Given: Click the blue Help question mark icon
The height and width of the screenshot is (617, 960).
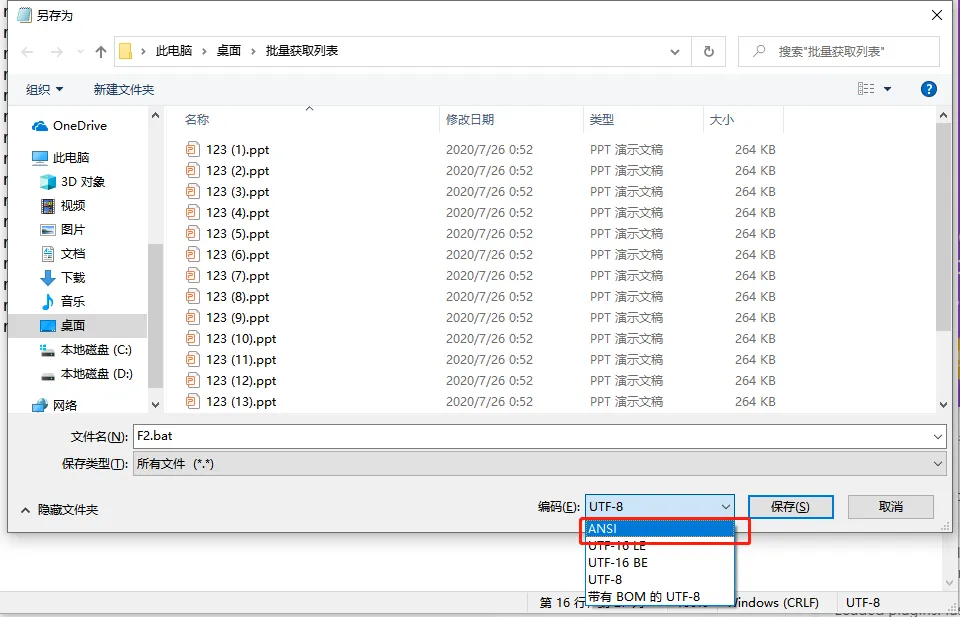Looking at the screenshot, I should pyautogui.click(x=928, y=88).
